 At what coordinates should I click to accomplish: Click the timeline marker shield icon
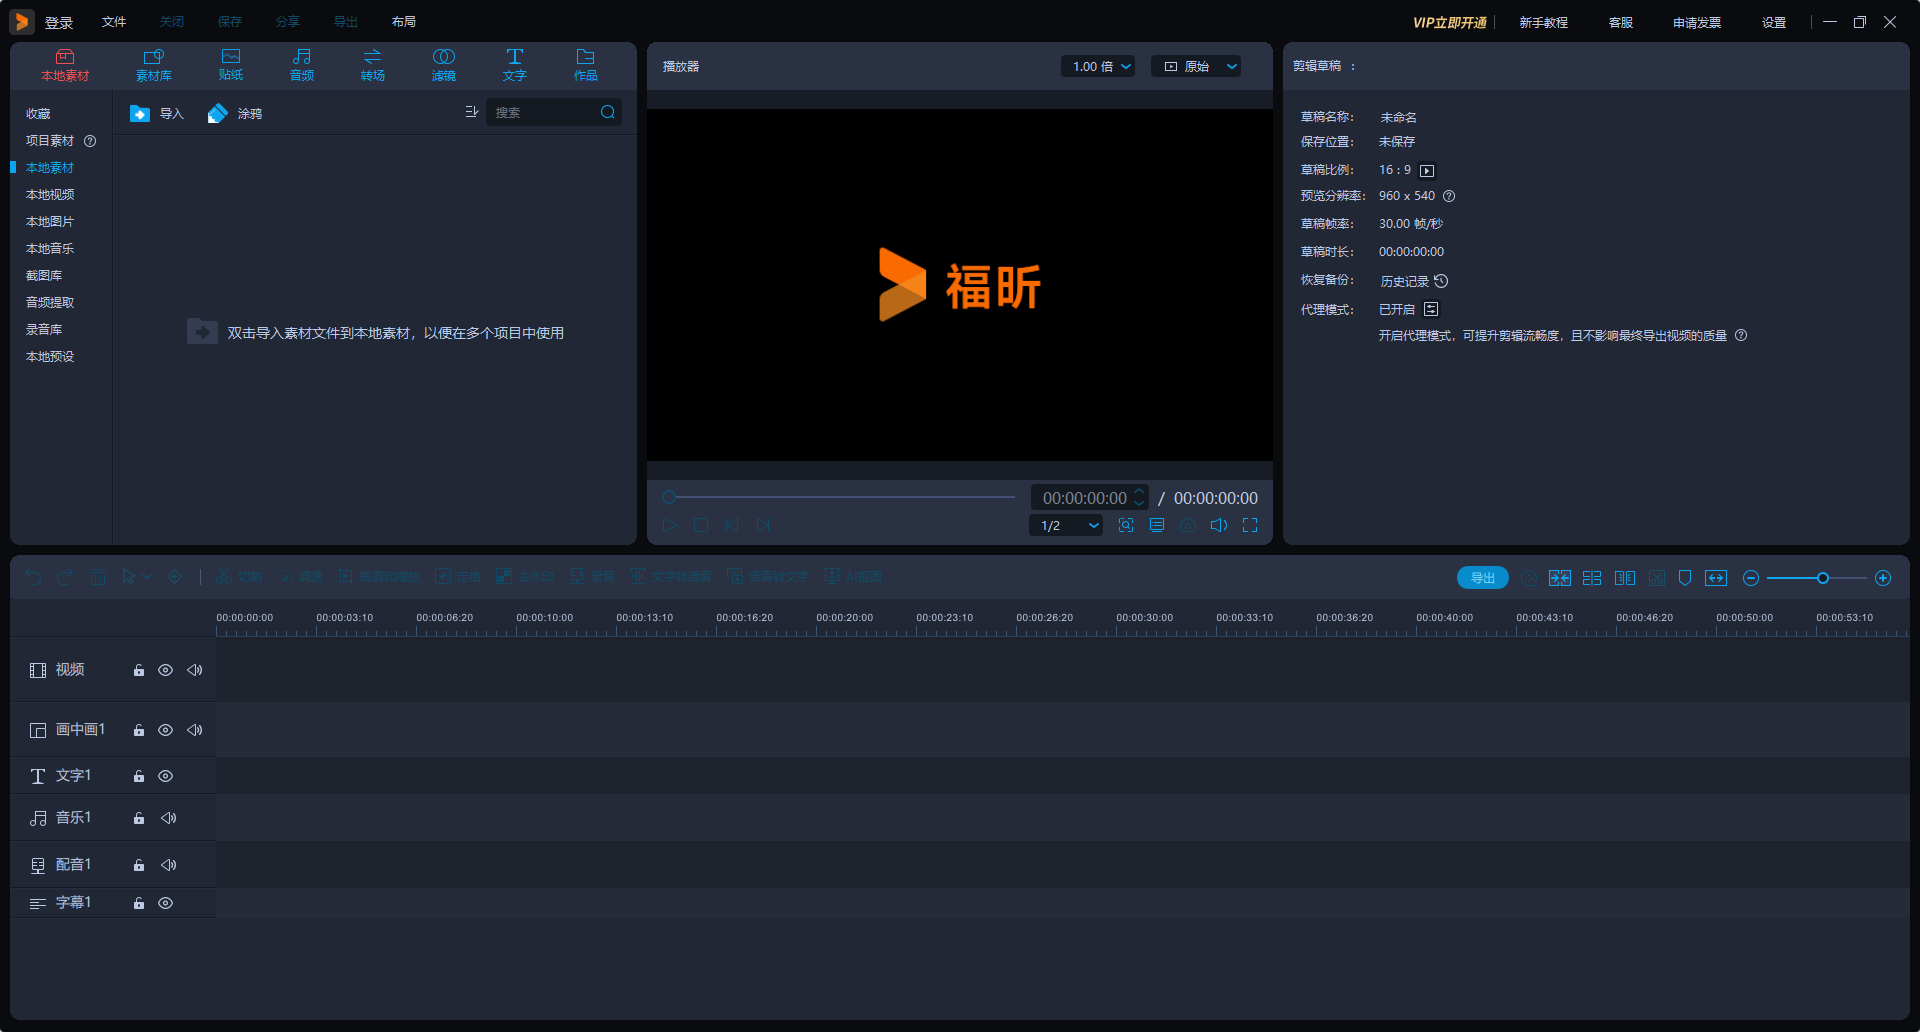point(1685,578)
